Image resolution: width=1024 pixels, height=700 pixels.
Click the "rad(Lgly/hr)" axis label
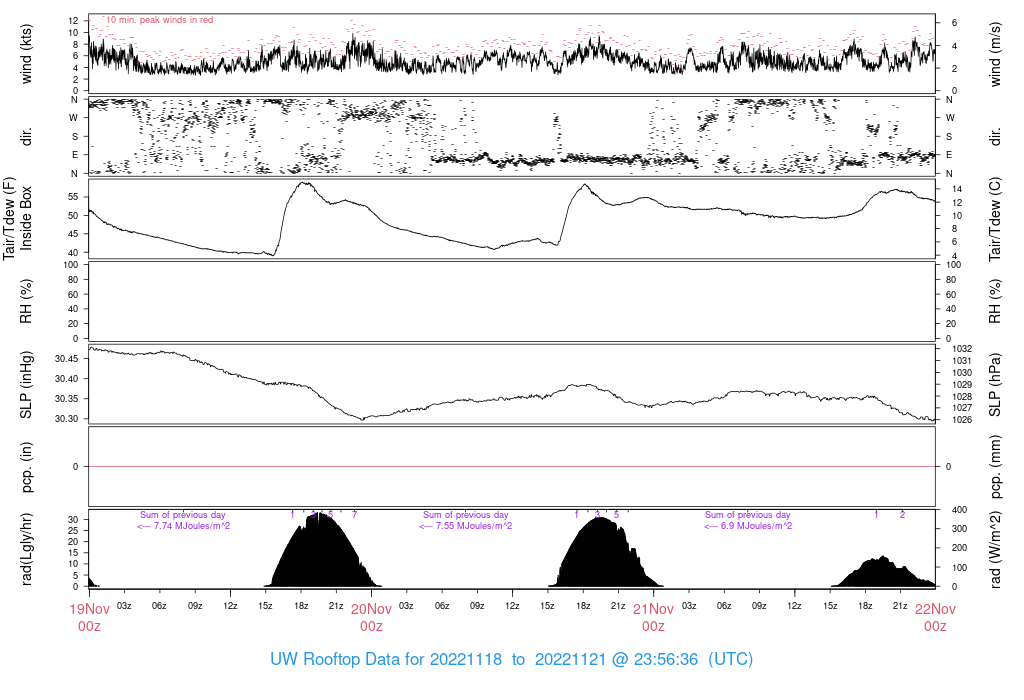click(26, 549)
